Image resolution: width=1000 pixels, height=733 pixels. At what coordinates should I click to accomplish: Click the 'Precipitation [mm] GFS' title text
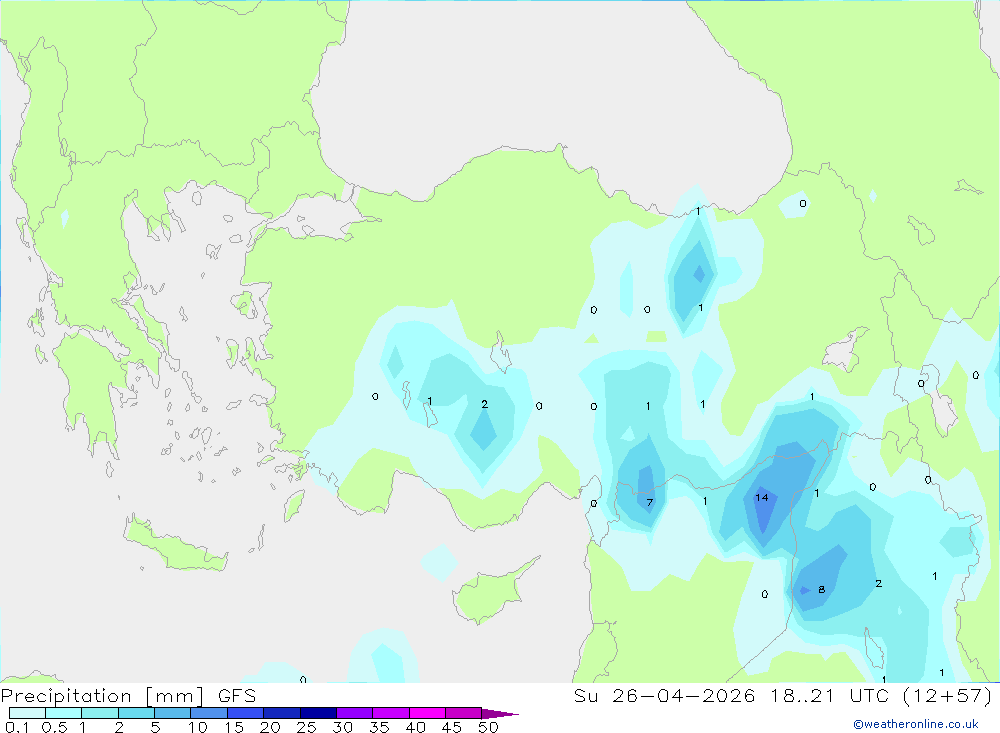point(128,696)
